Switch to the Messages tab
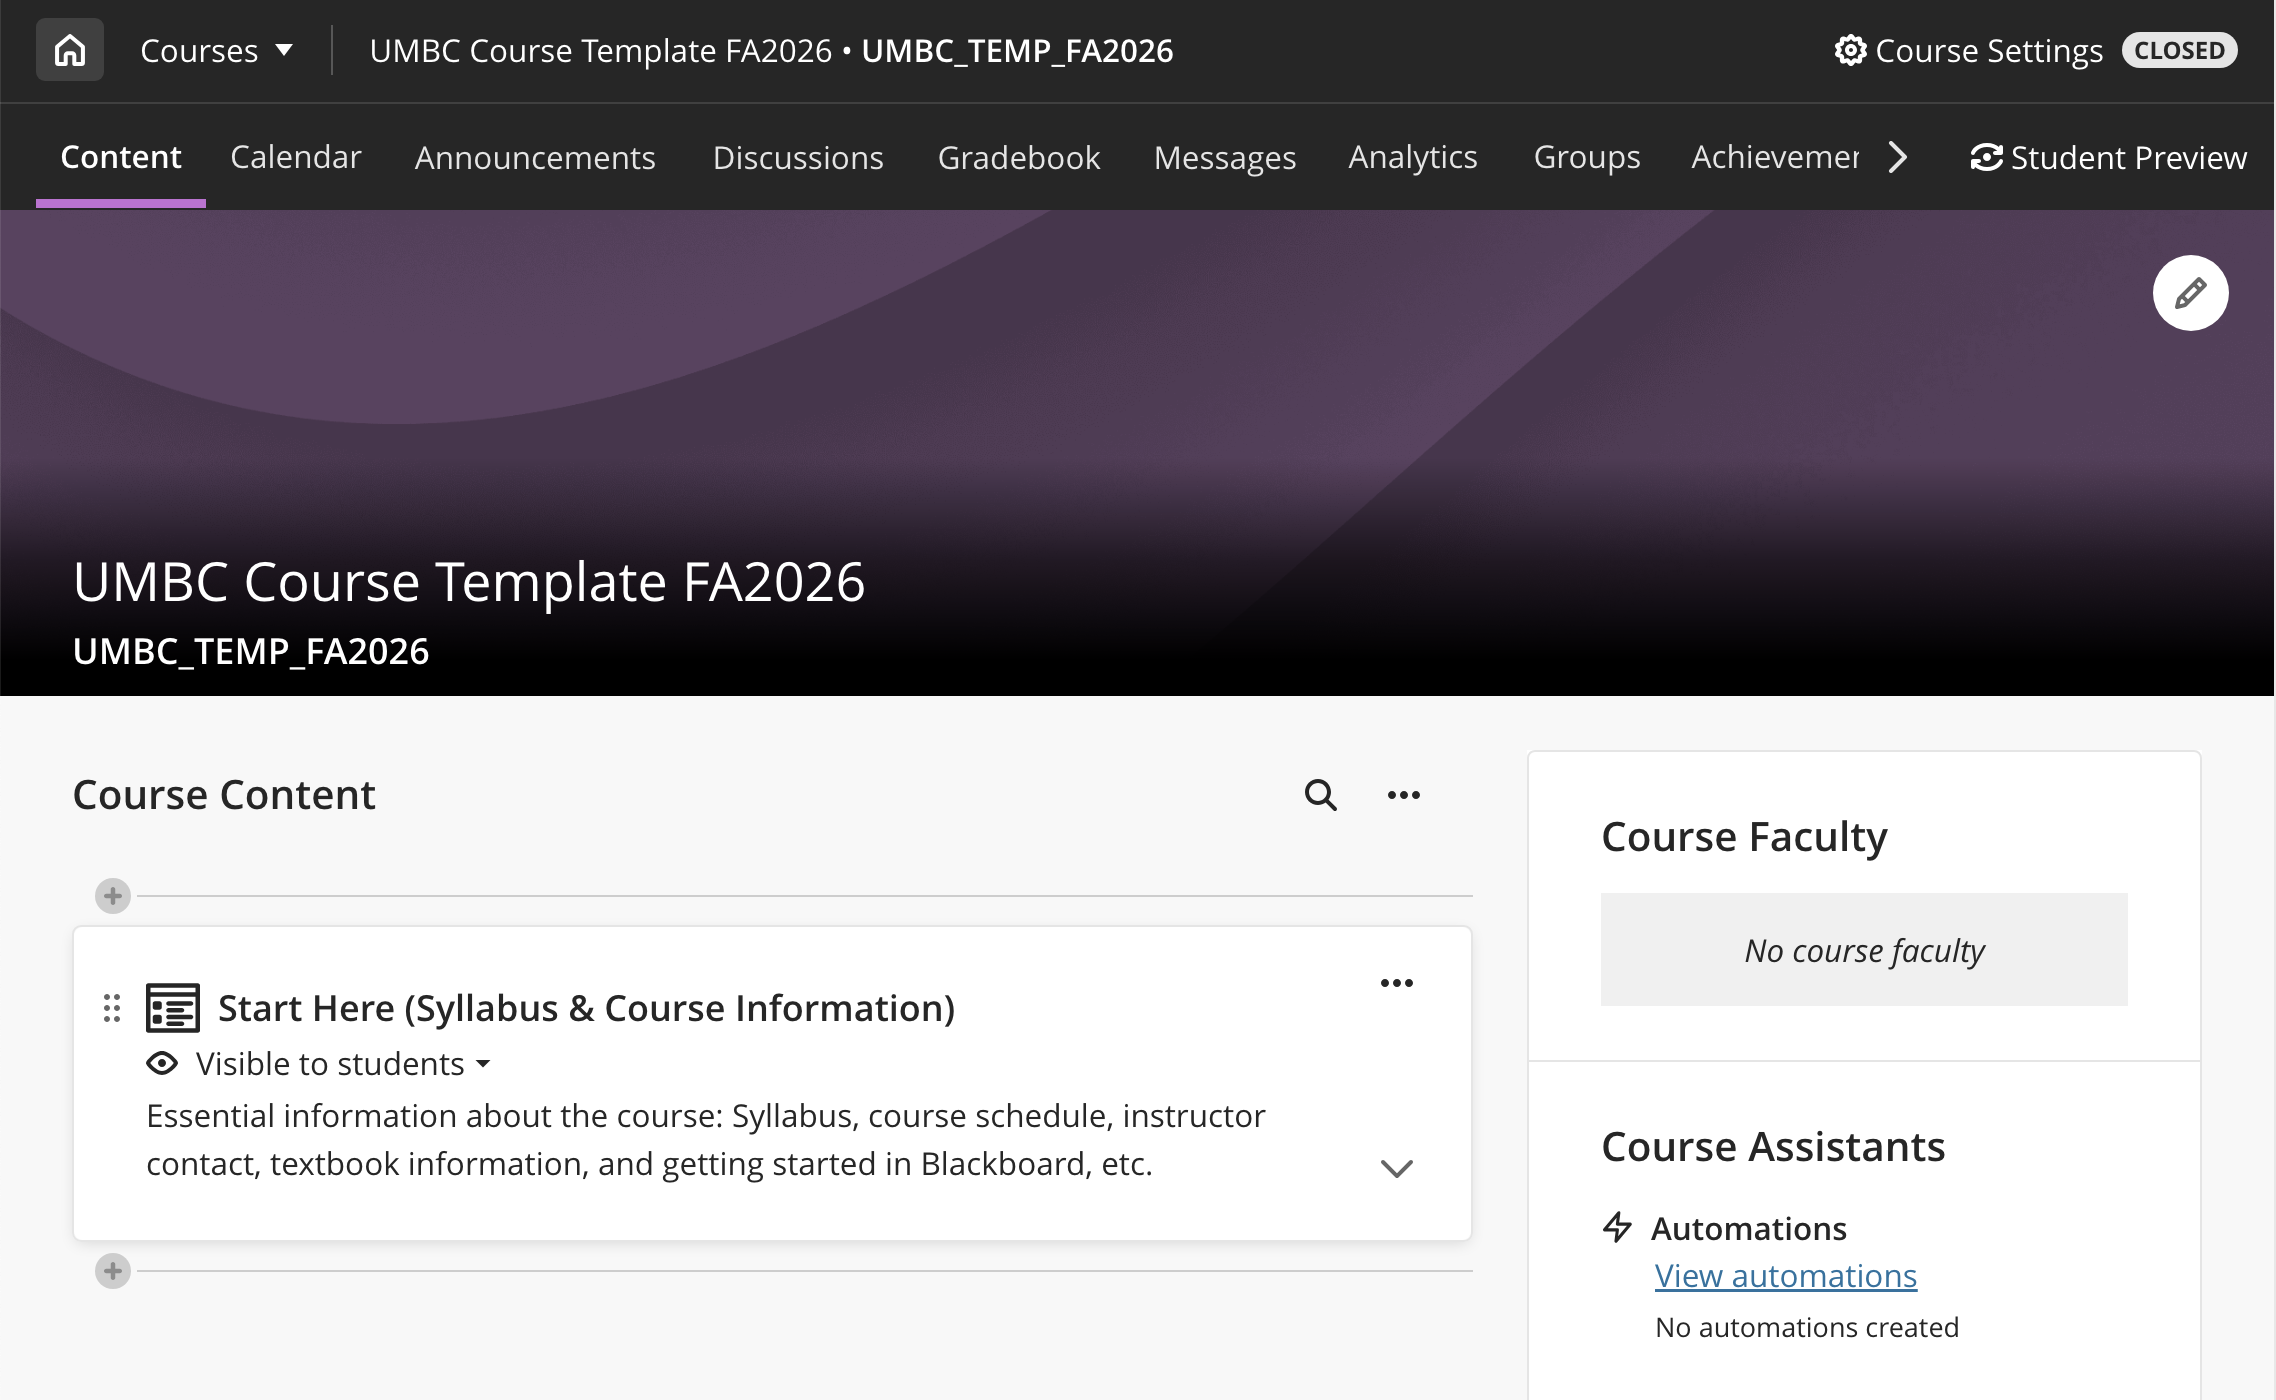2276x1400 pixels. (x=1225, y=157)
